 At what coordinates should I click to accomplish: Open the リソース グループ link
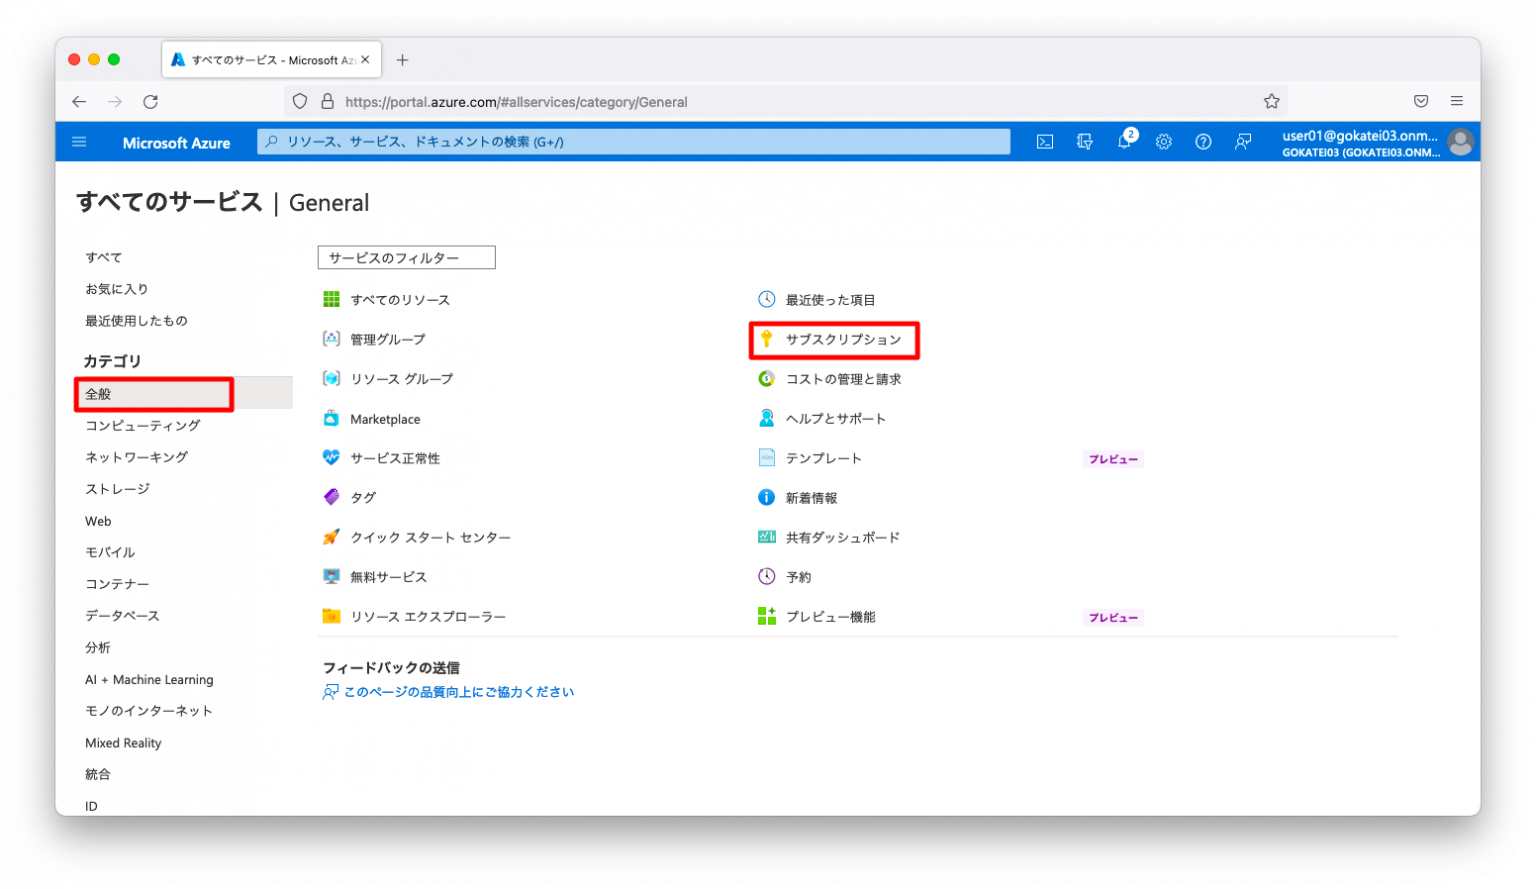(401, 379)
